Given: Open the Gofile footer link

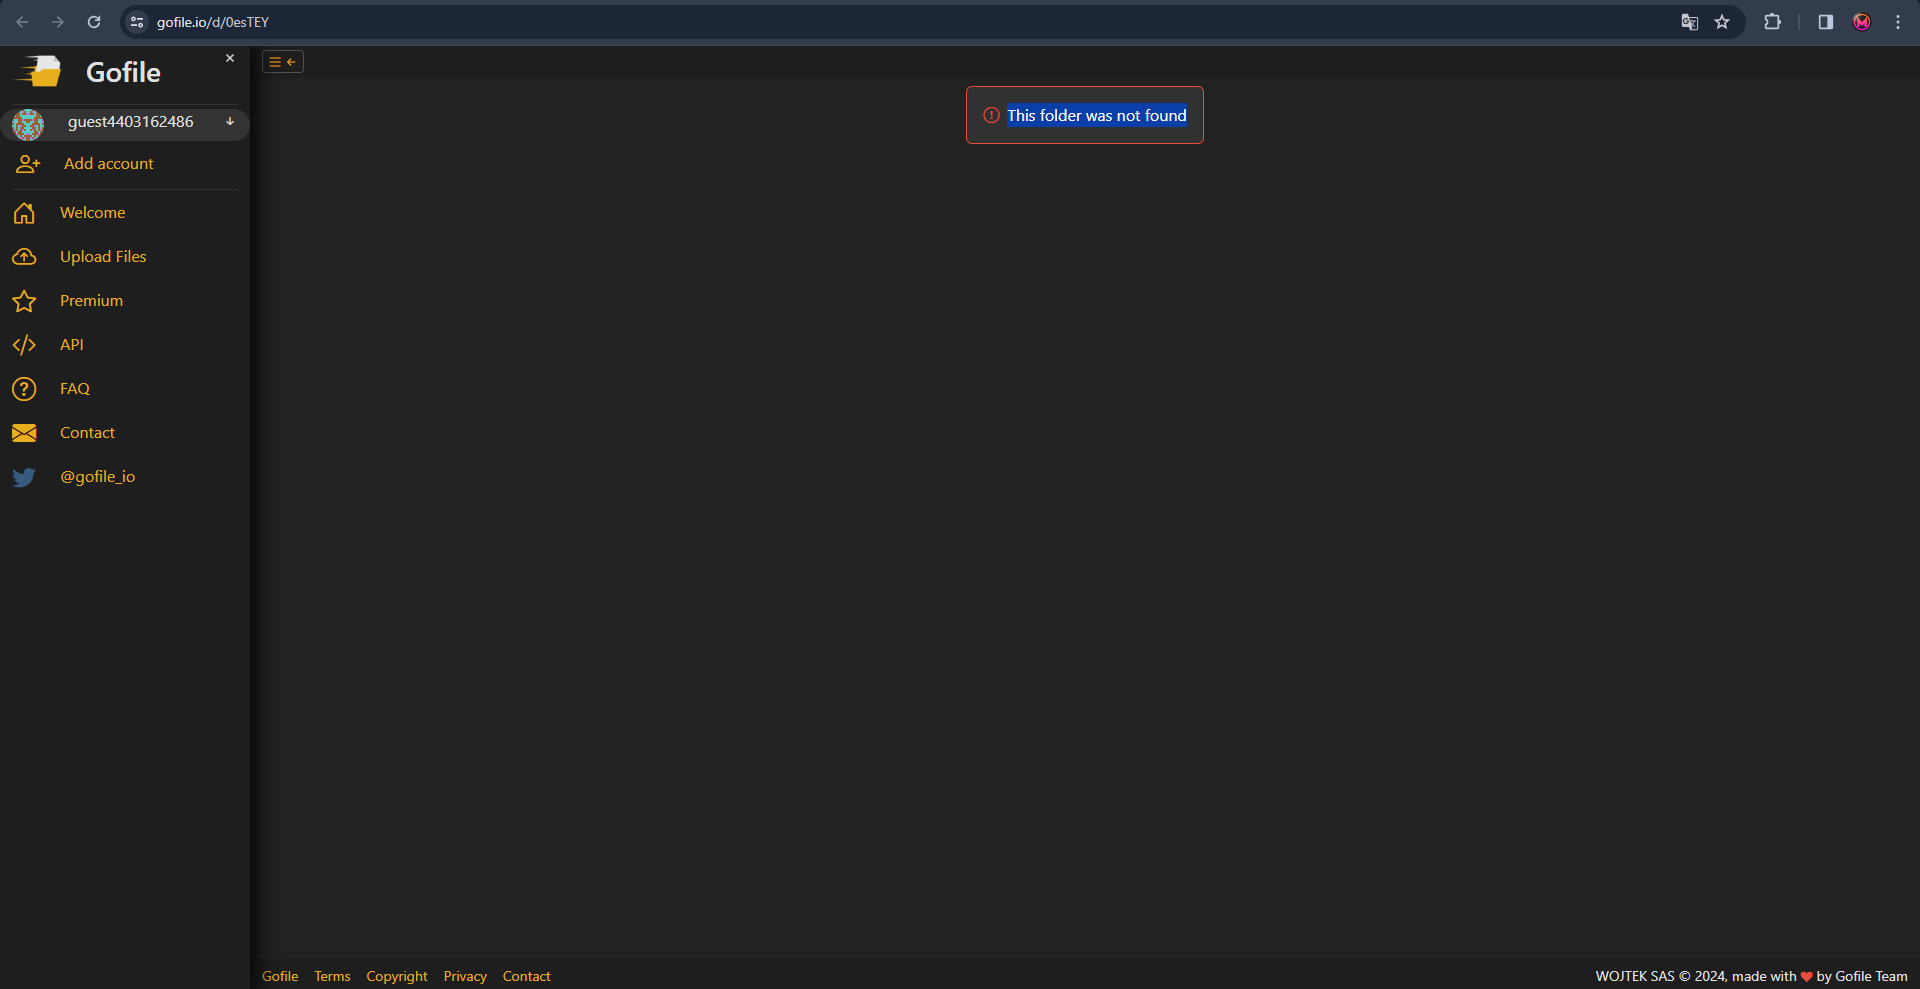Looking at the screenshot, I should coord(280,976).
